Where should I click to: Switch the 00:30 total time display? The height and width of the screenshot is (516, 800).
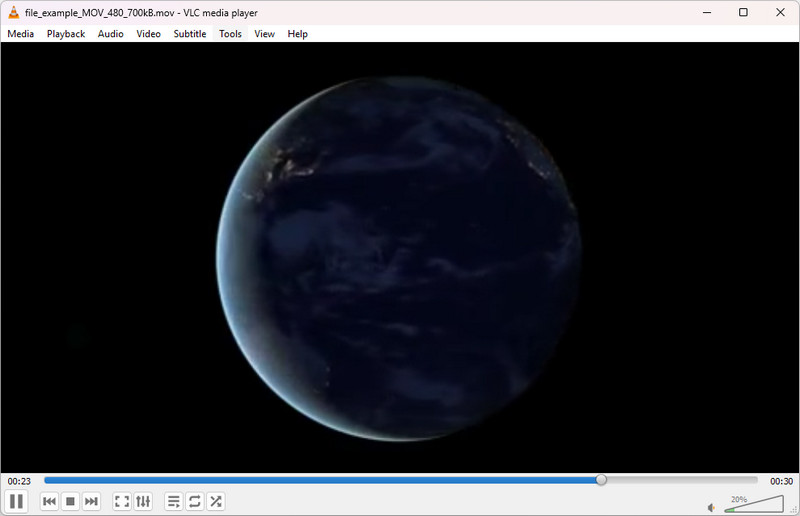point(781,481)
